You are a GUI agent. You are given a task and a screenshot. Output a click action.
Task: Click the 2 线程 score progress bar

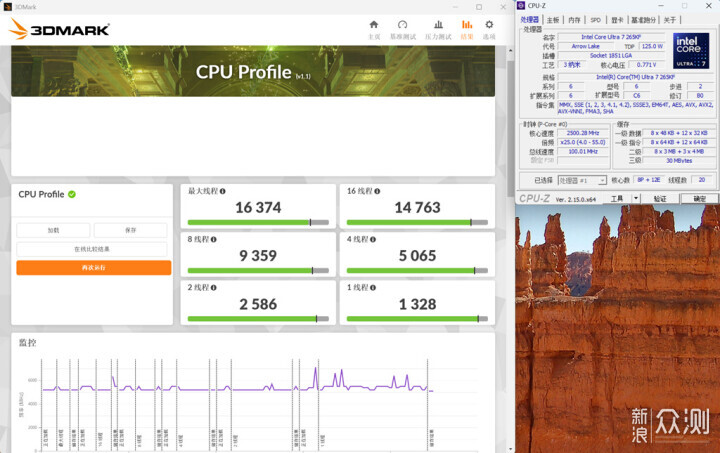coord(258,319)
